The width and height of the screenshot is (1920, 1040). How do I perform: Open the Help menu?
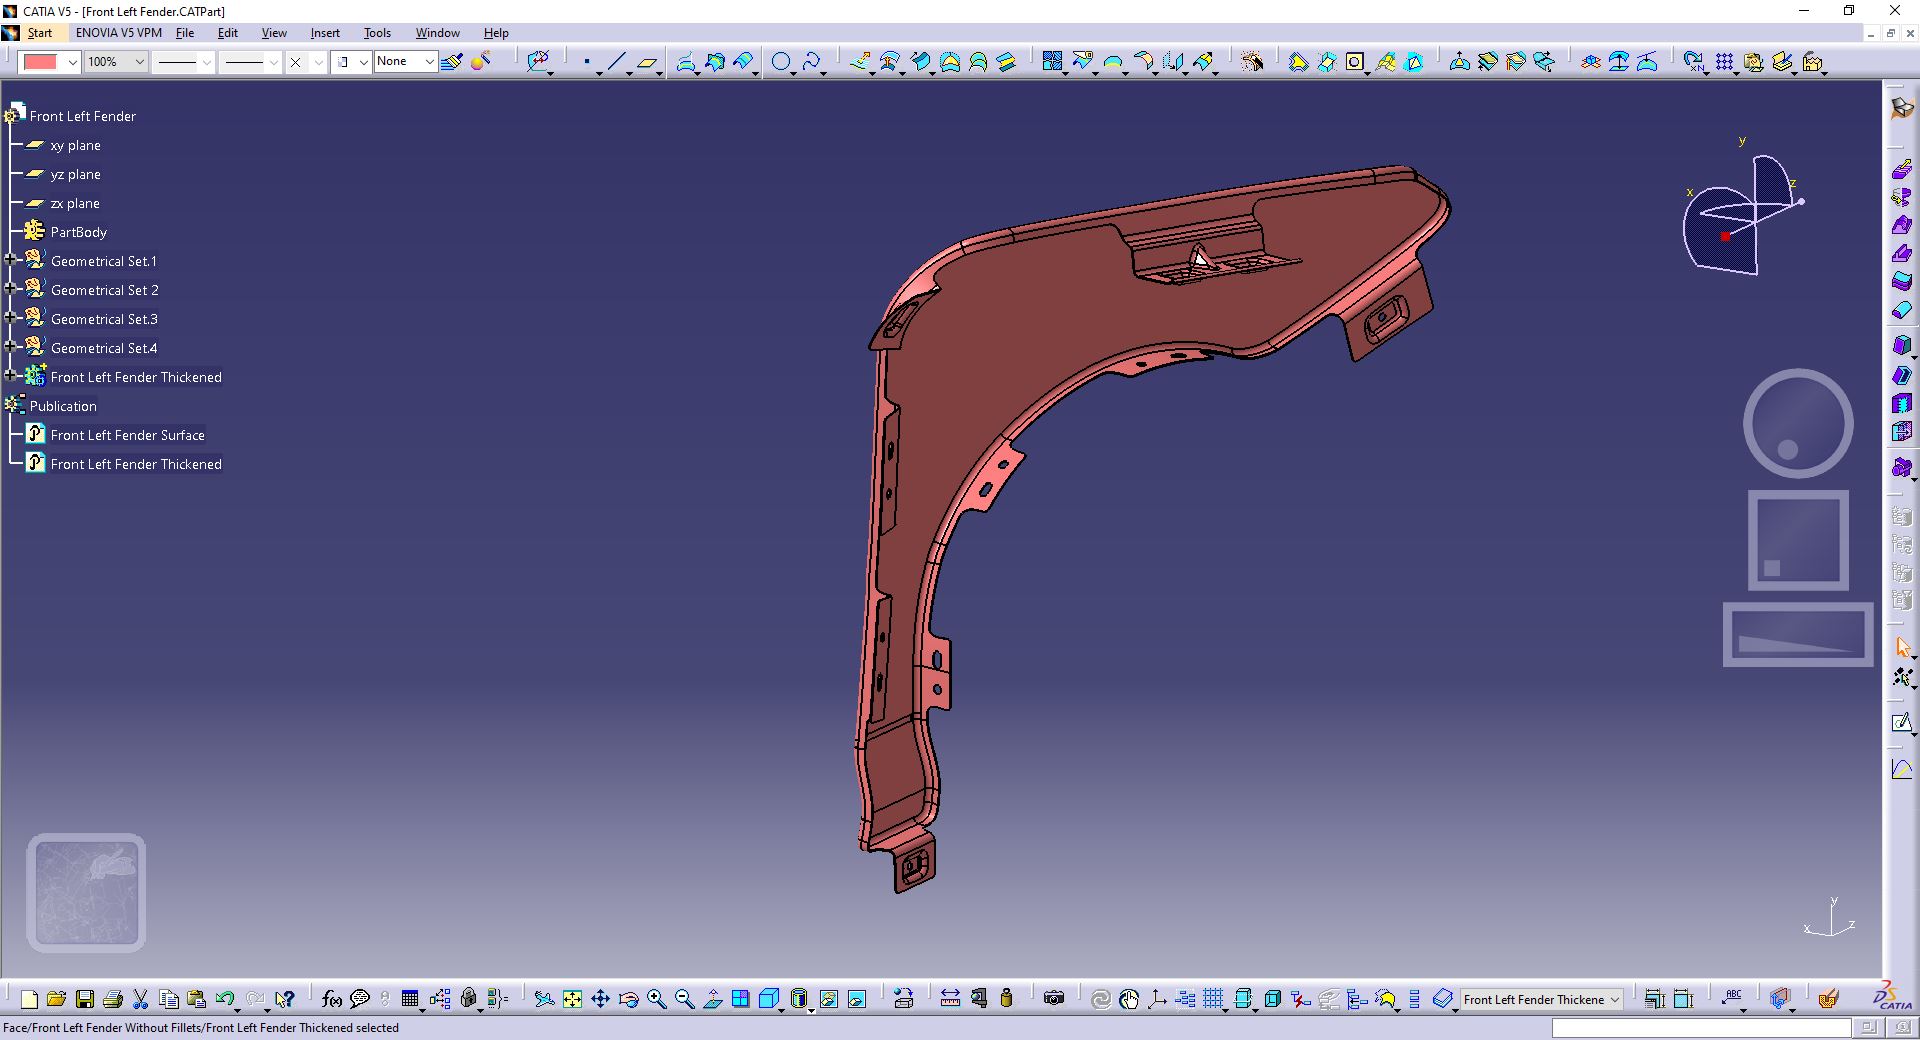496,33
